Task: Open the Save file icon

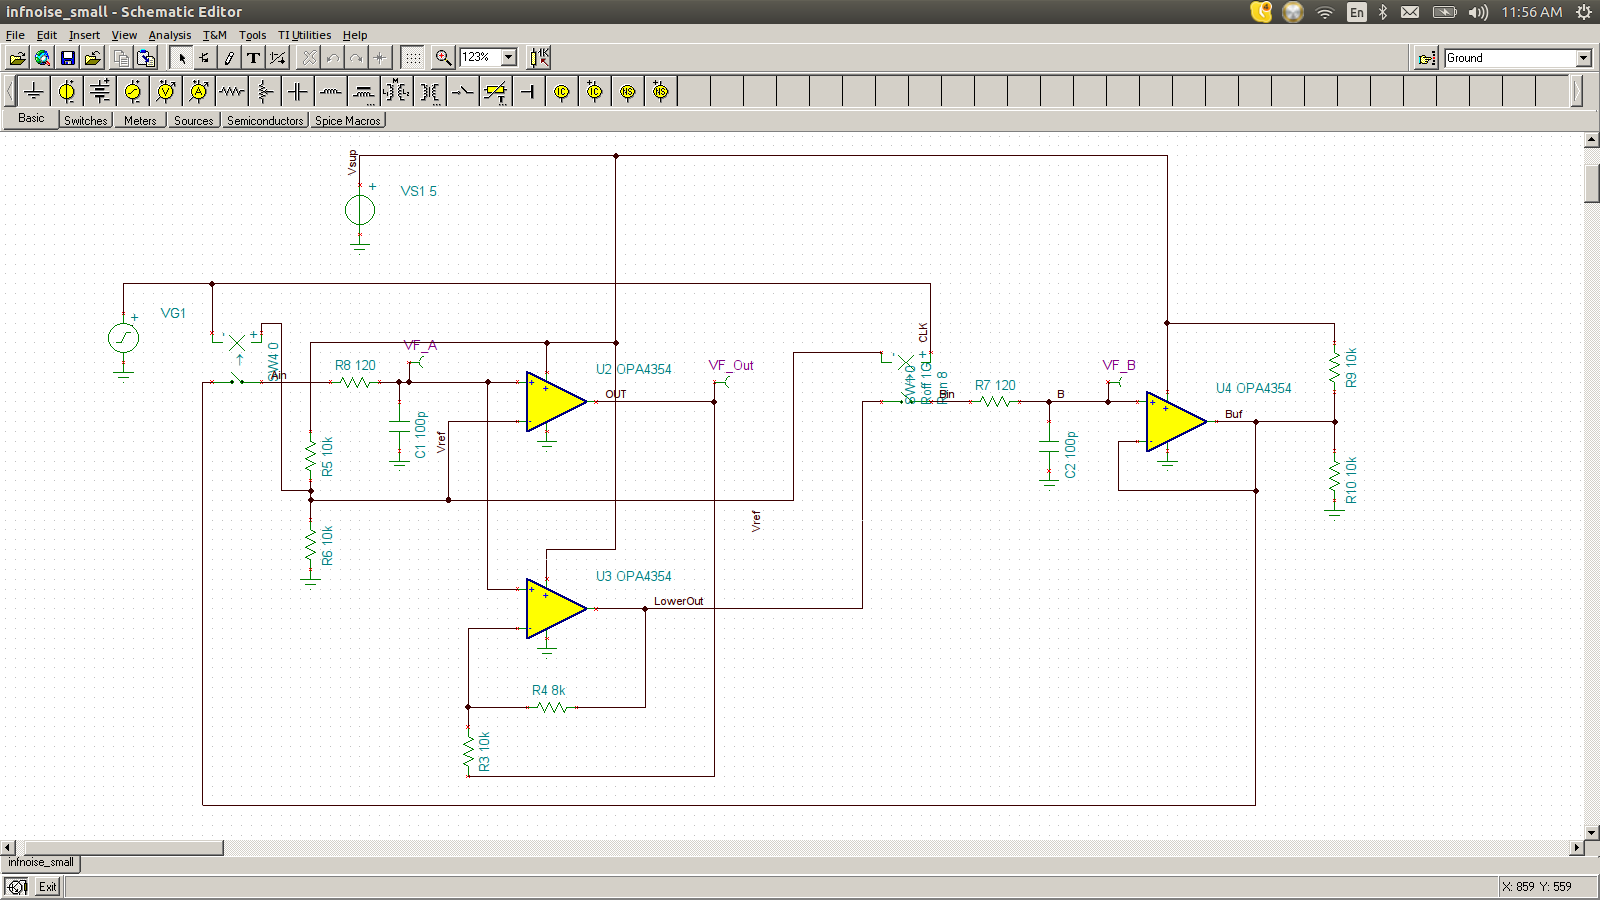Action: [67, 57]
